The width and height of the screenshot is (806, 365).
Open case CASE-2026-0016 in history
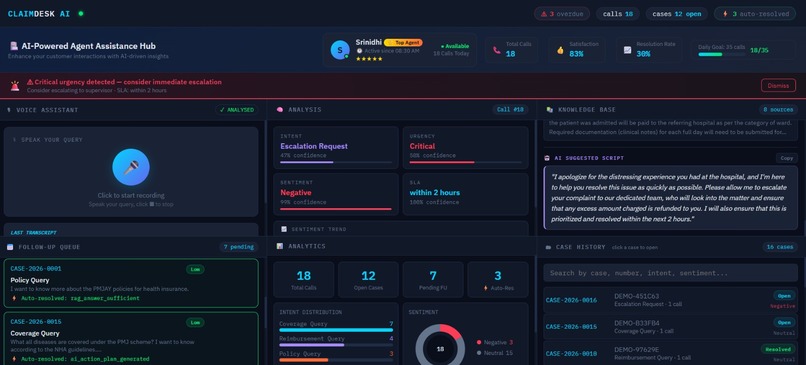(x=671, y=300)
